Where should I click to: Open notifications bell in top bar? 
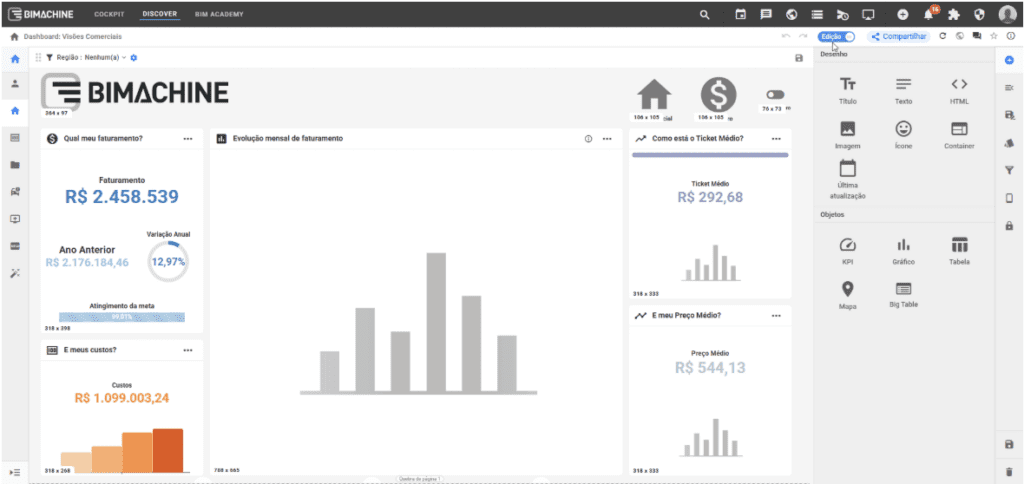point(928,14)
